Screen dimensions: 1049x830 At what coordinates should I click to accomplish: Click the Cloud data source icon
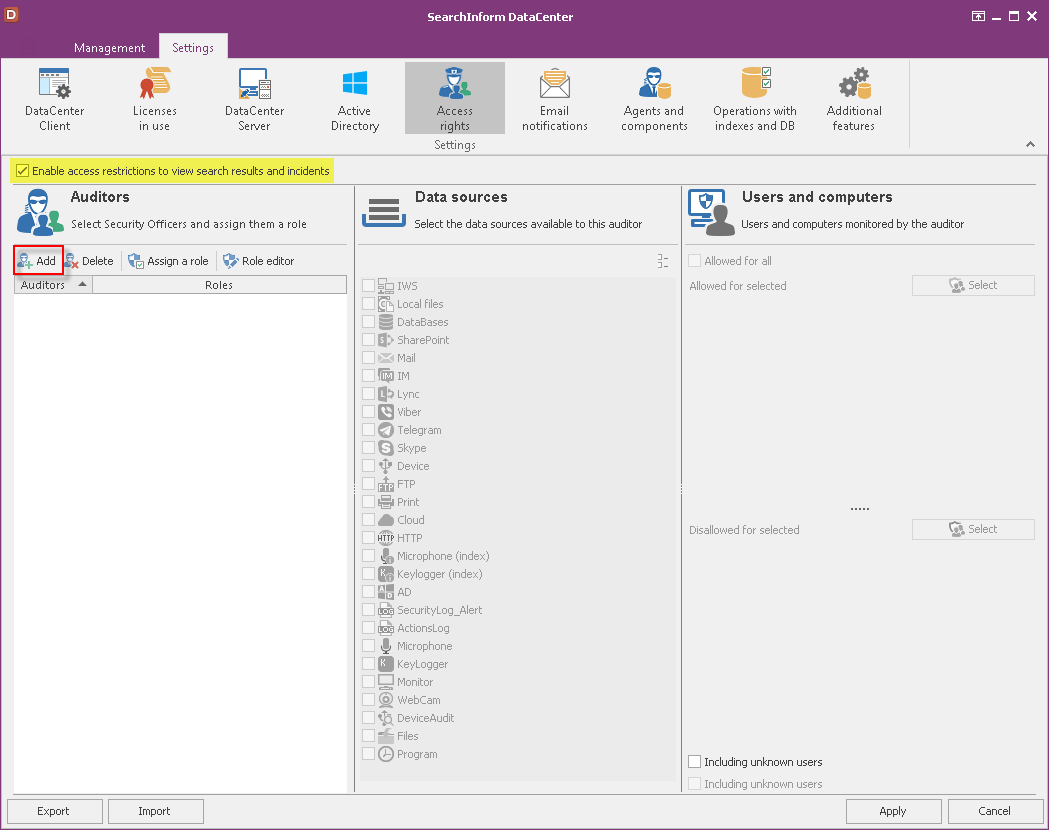coord(386,520)
